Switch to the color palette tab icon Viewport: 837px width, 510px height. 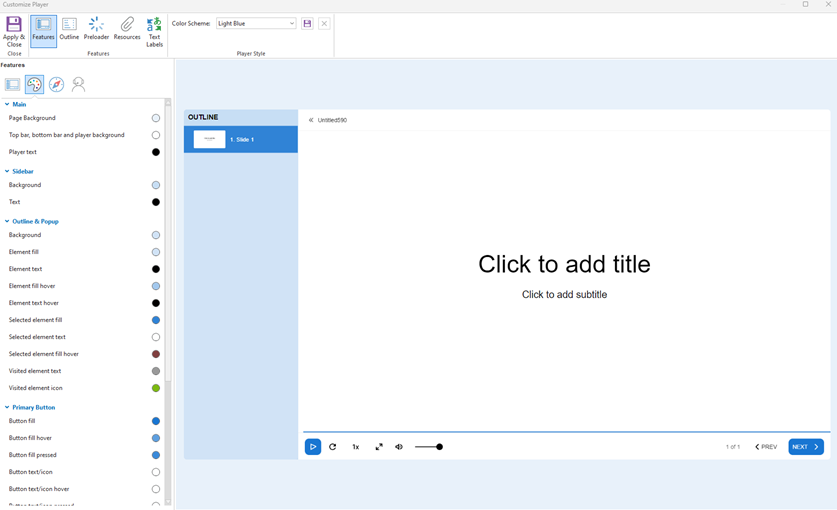34,84
